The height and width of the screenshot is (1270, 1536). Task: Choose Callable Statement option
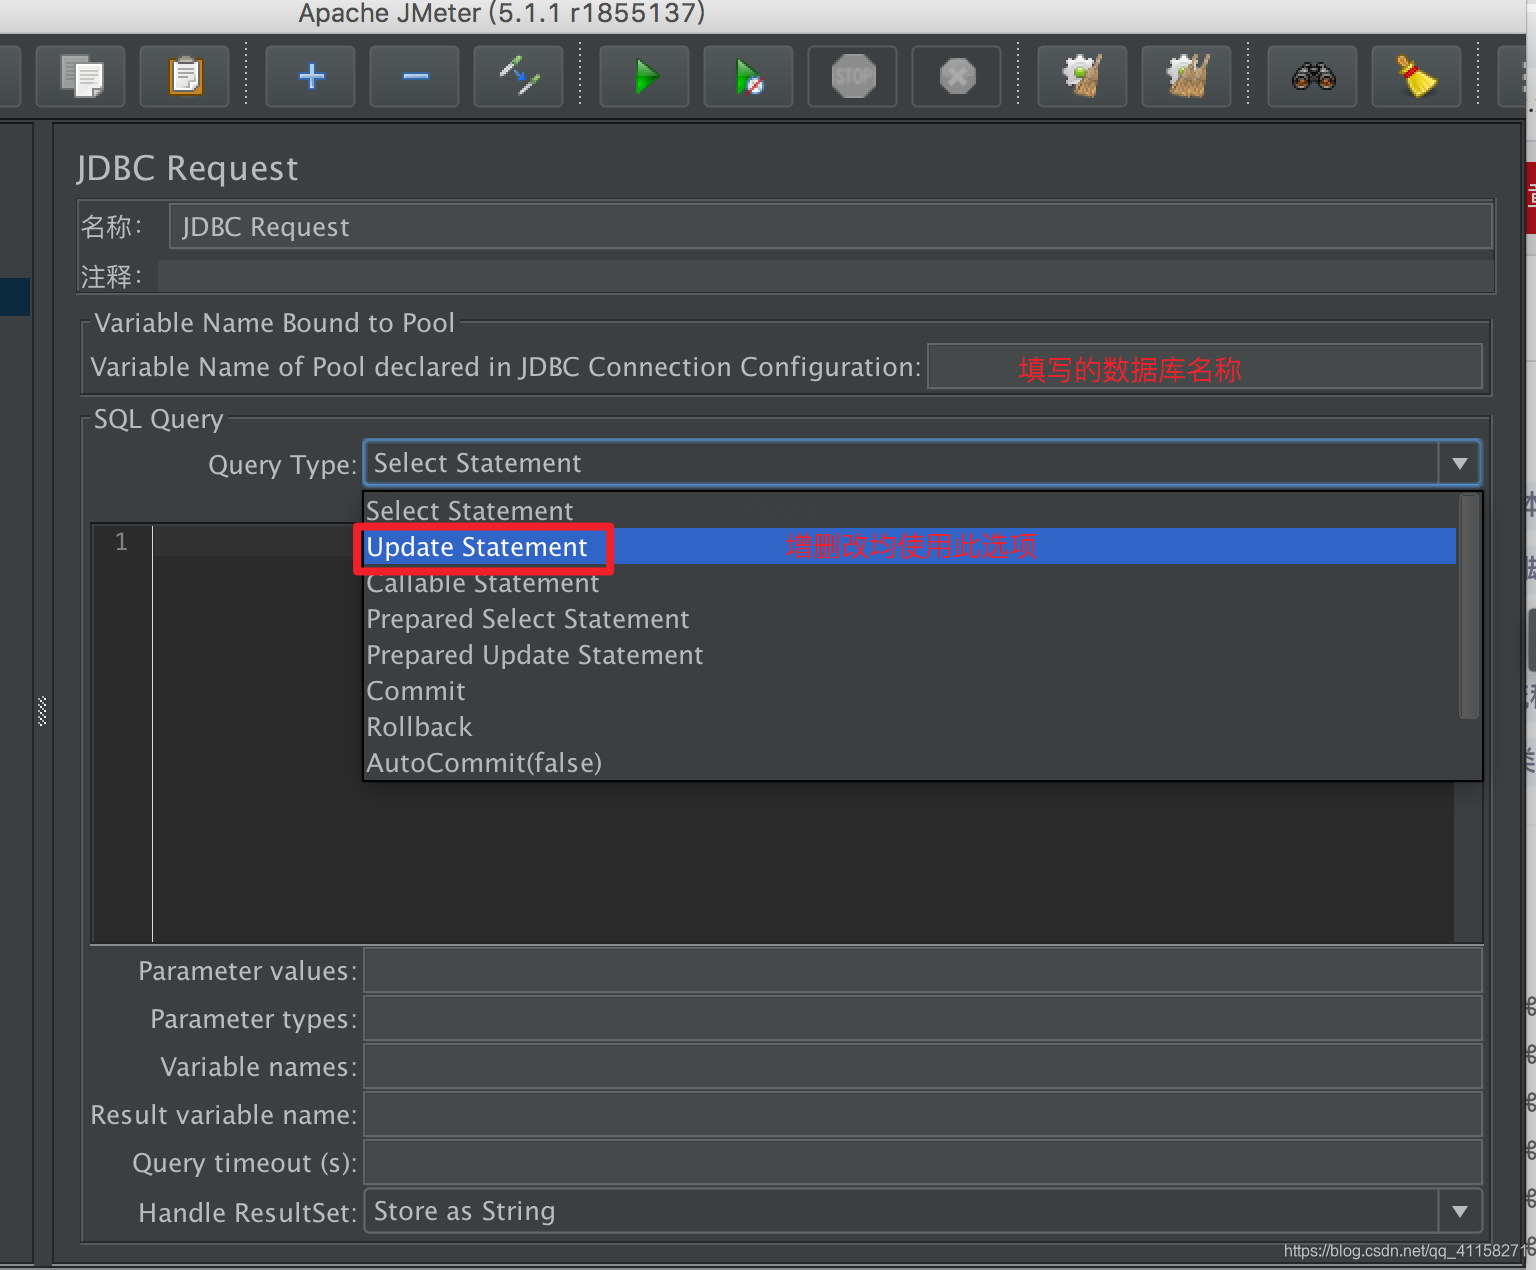[909, 583]
